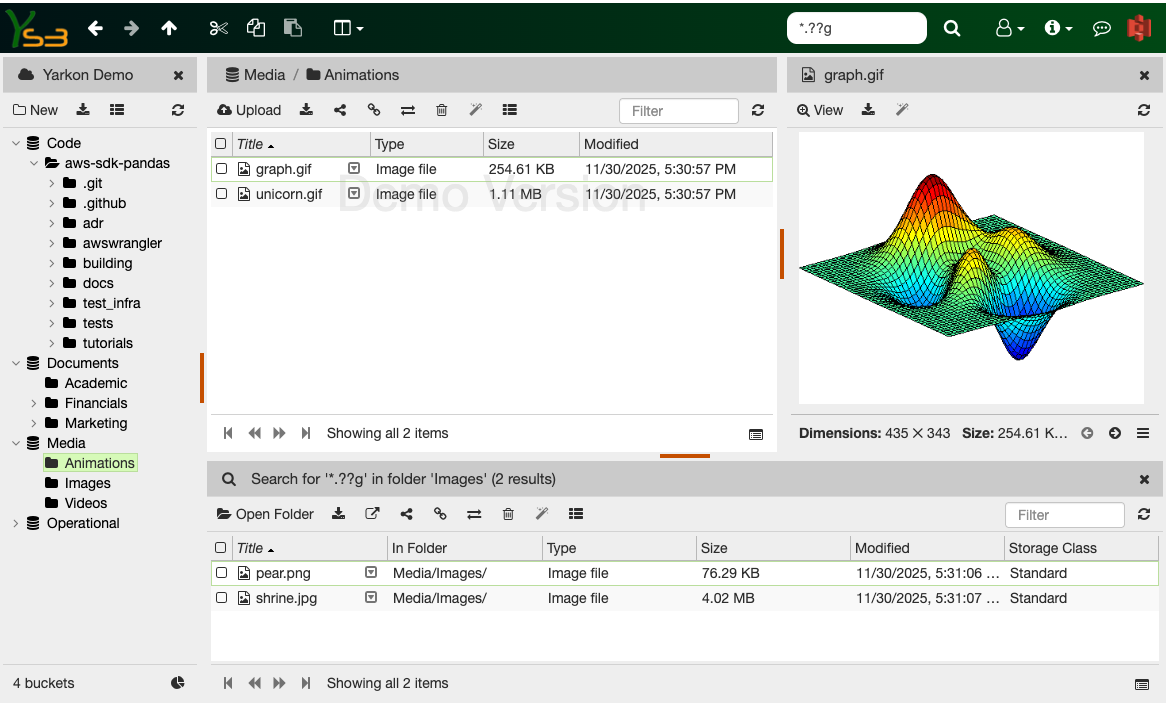This screenshot has width=1168, height=705.
Task: Select the checkbox next to graph.gif
Action: [x=221, y=169]
